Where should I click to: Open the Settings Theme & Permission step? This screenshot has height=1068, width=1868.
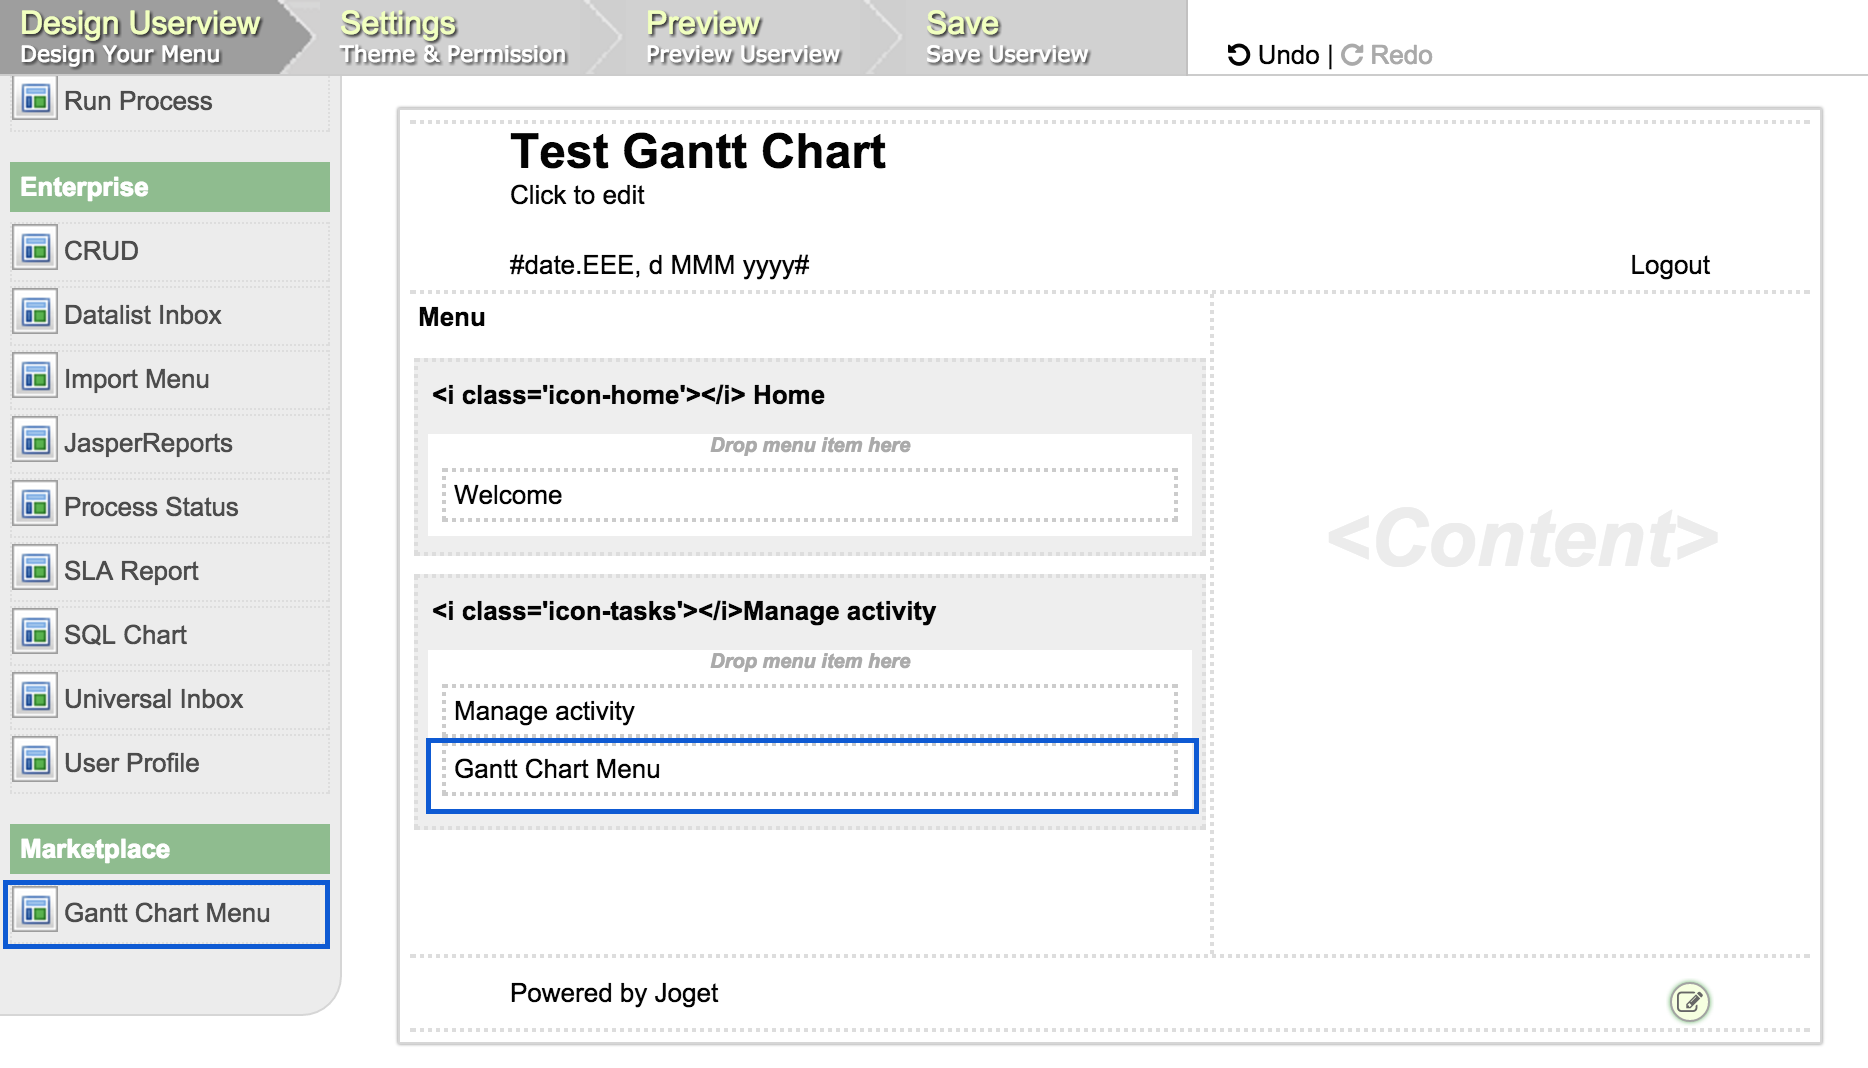pyautogui.click(x=452, y=38)
